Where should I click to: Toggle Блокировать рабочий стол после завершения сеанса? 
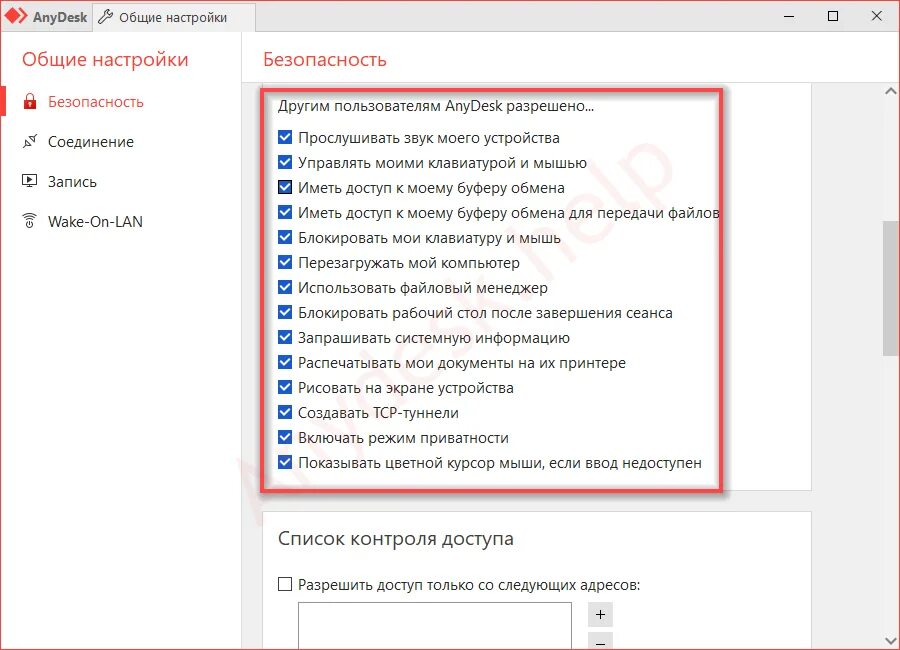click(285, 312)
